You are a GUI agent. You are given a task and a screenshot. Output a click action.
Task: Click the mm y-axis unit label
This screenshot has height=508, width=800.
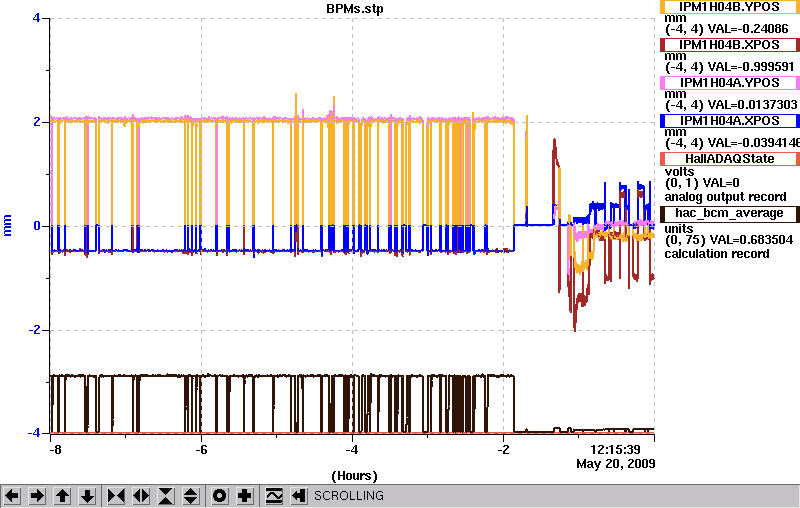[7, 225]
